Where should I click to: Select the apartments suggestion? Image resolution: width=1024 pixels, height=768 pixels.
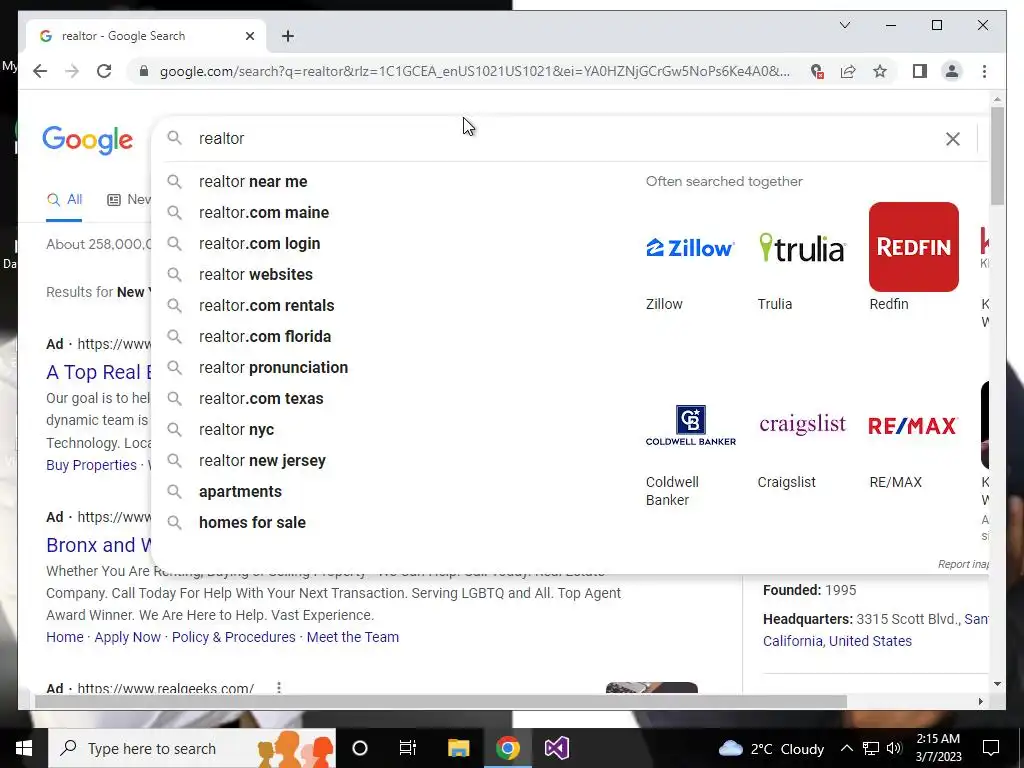pyautogui.click(x=240, y=492)
